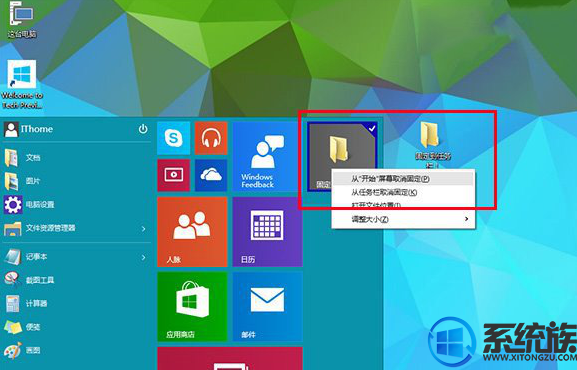Open the 调整大小(Z) submenu
This screenshot has height=370, width=577.
pyautogui.click(x=403, y=219)
